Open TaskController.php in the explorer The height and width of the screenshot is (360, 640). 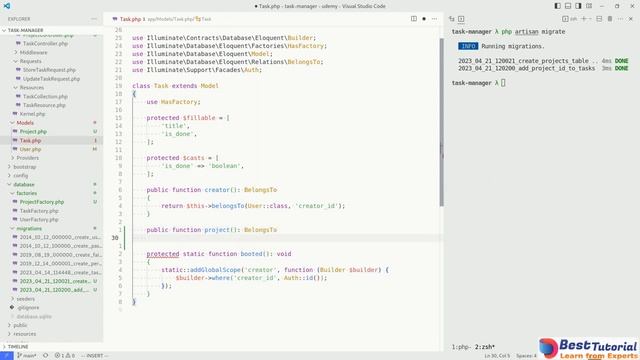(45, 44)
